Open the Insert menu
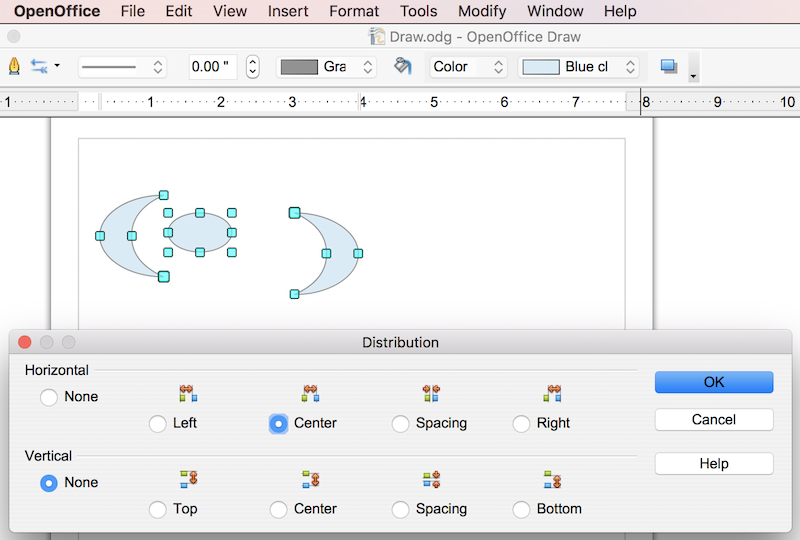The width and height of the screenshot is (800, 540). point(288,11)
